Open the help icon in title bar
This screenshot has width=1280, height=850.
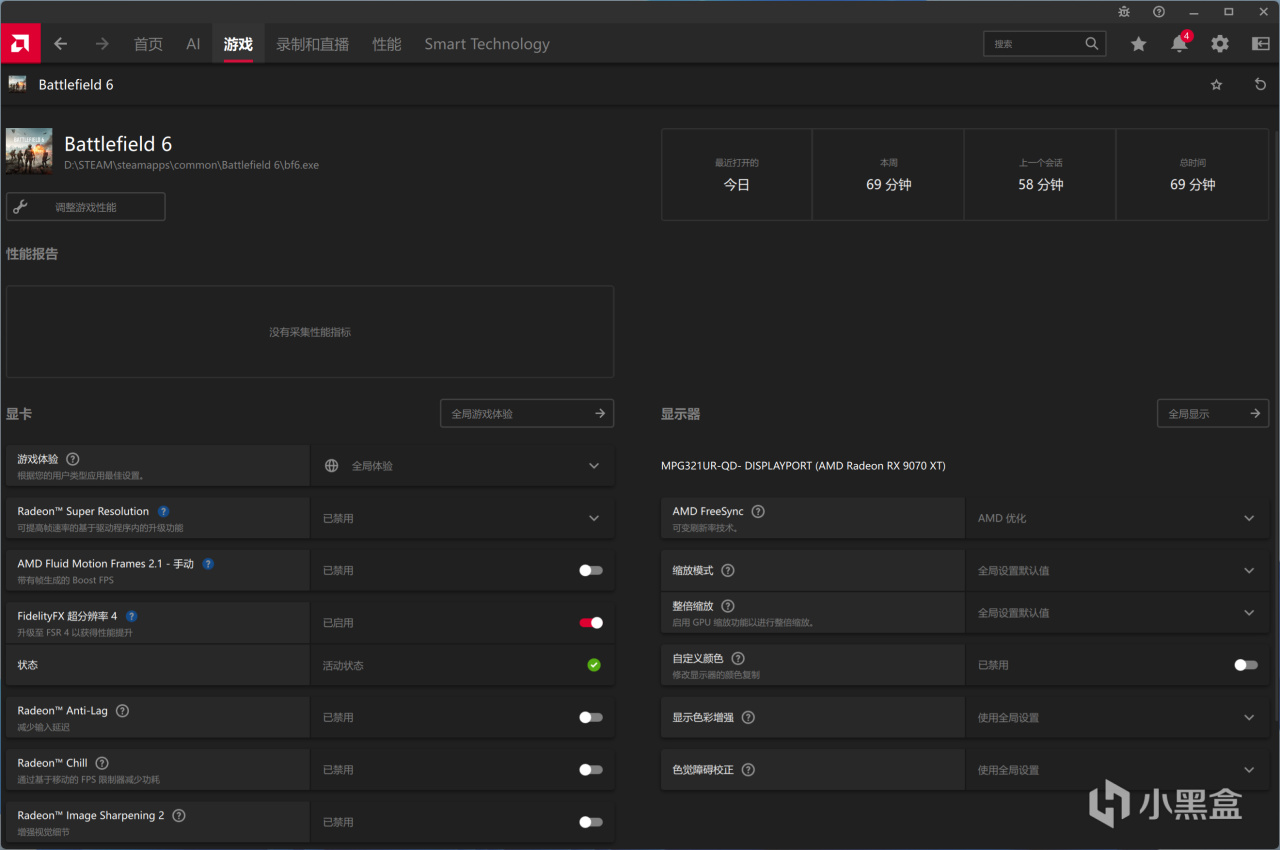[1159, 12]
